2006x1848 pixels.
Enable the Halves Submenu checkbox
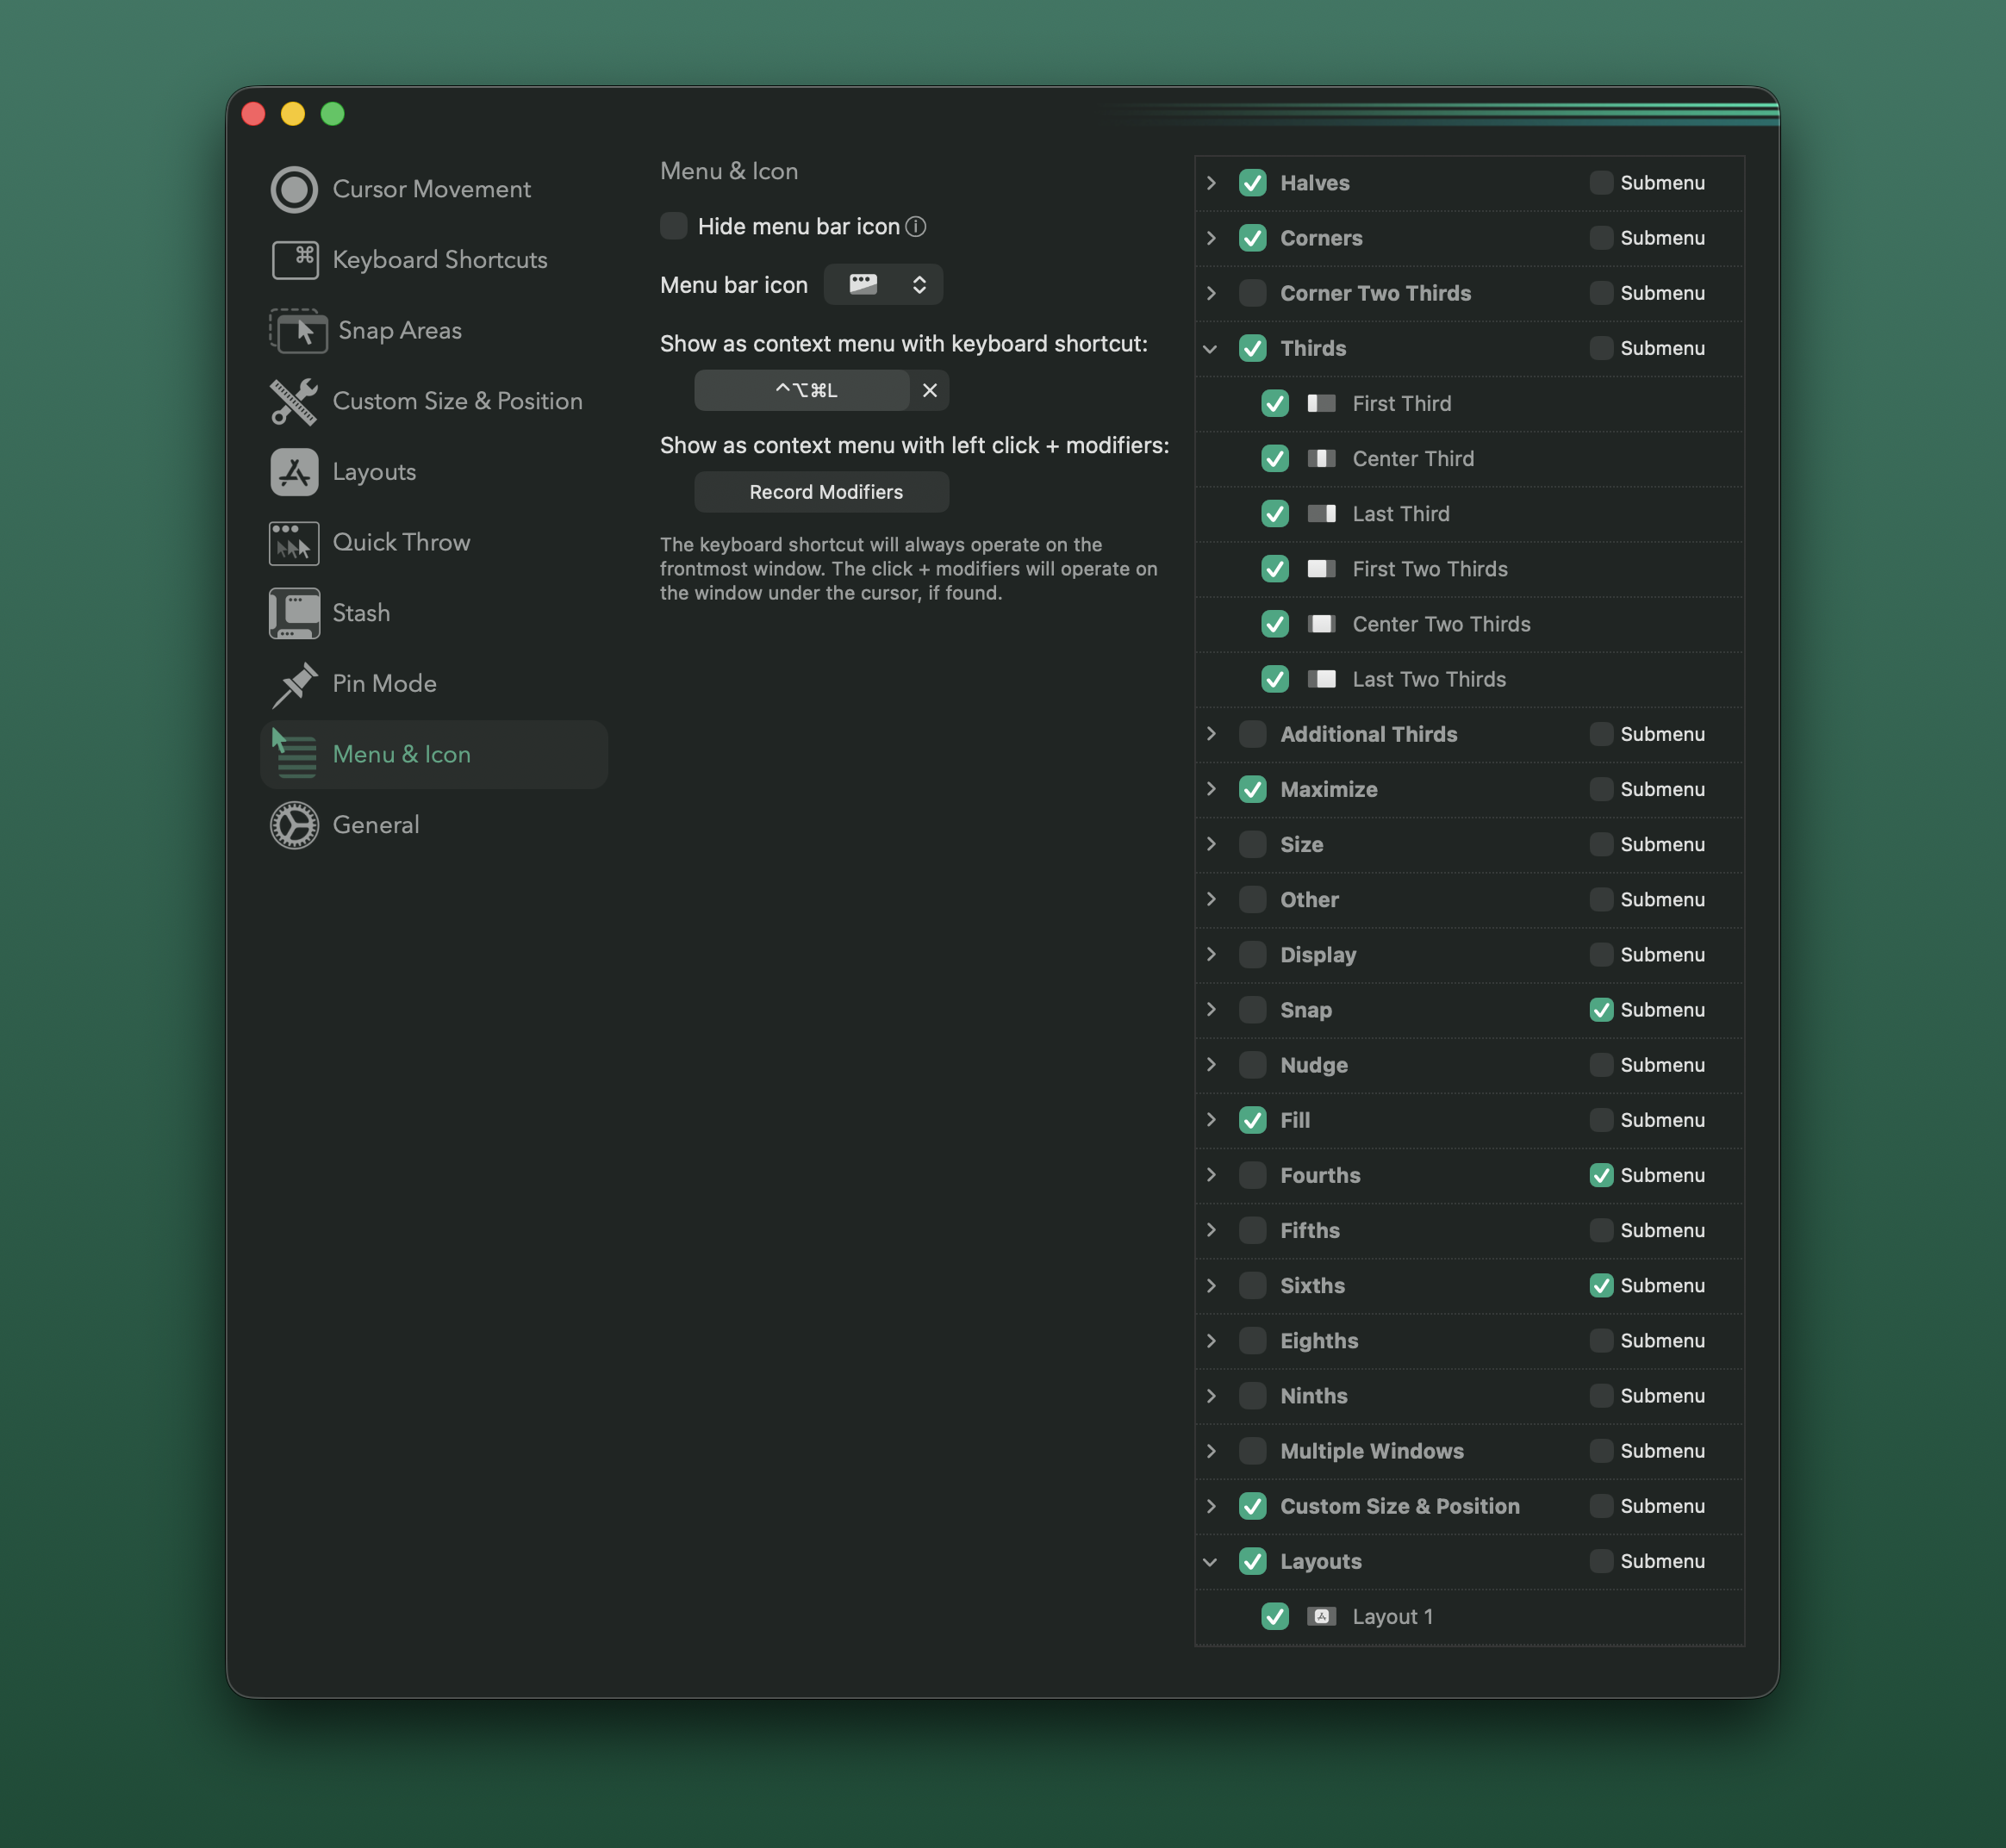click(x=1601, y=183)
